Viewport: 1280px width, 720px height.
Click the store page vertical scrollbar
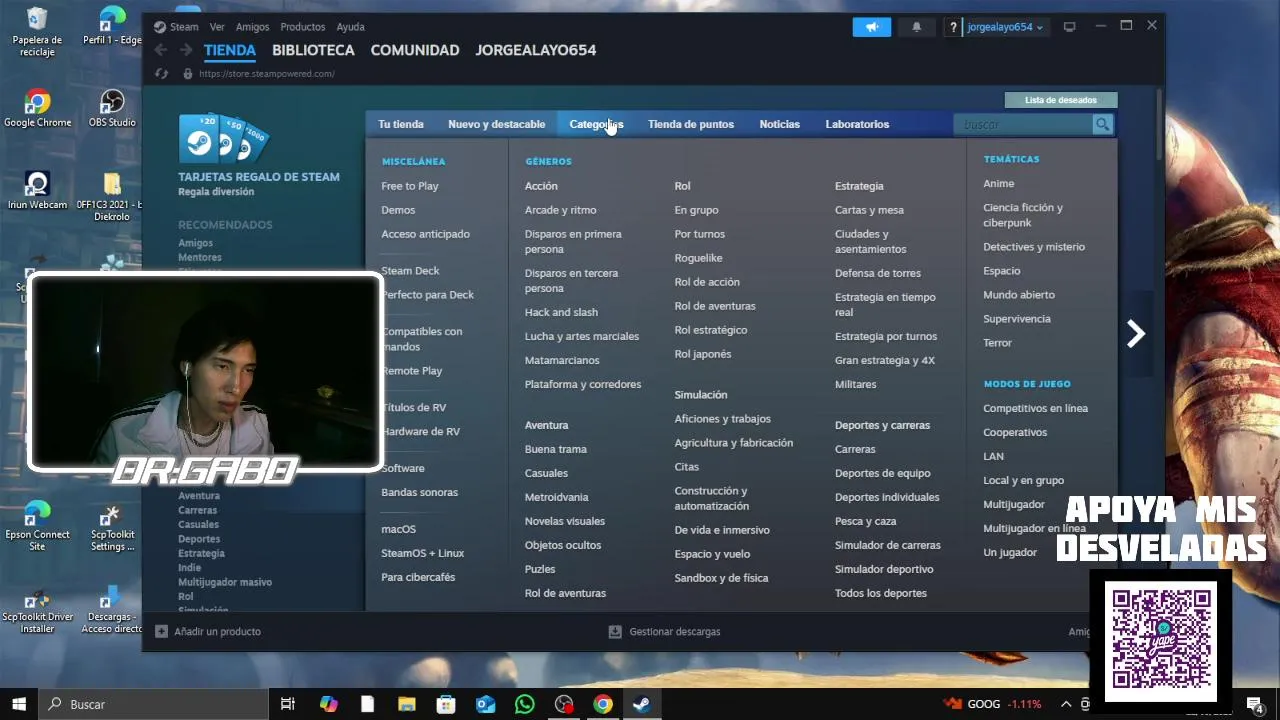point(1159,125)
